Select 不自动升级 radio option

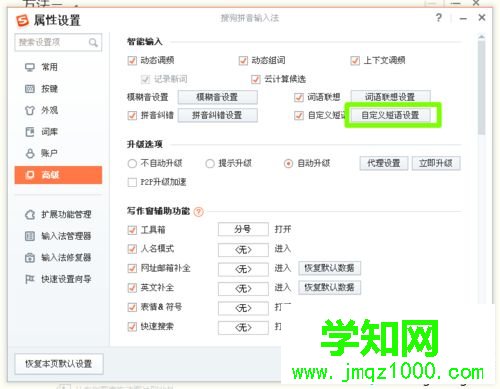pyautogui.click(x=132, y=164)
